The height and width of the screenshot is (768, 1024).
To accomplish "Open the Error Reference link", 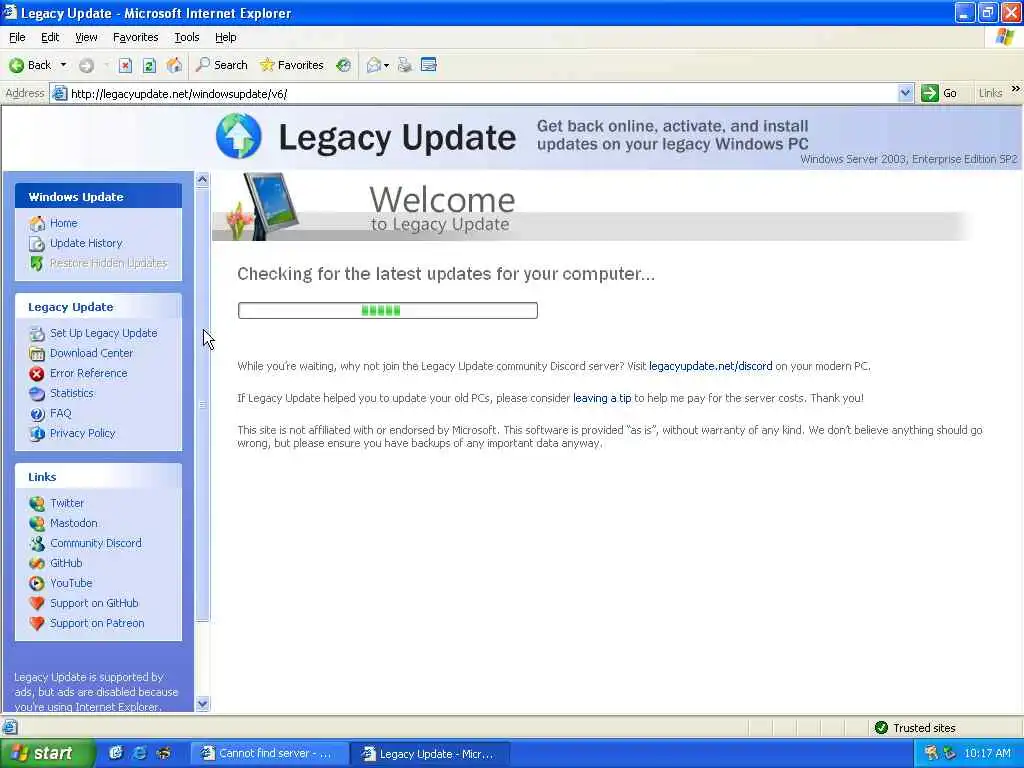I will (88, 374).
